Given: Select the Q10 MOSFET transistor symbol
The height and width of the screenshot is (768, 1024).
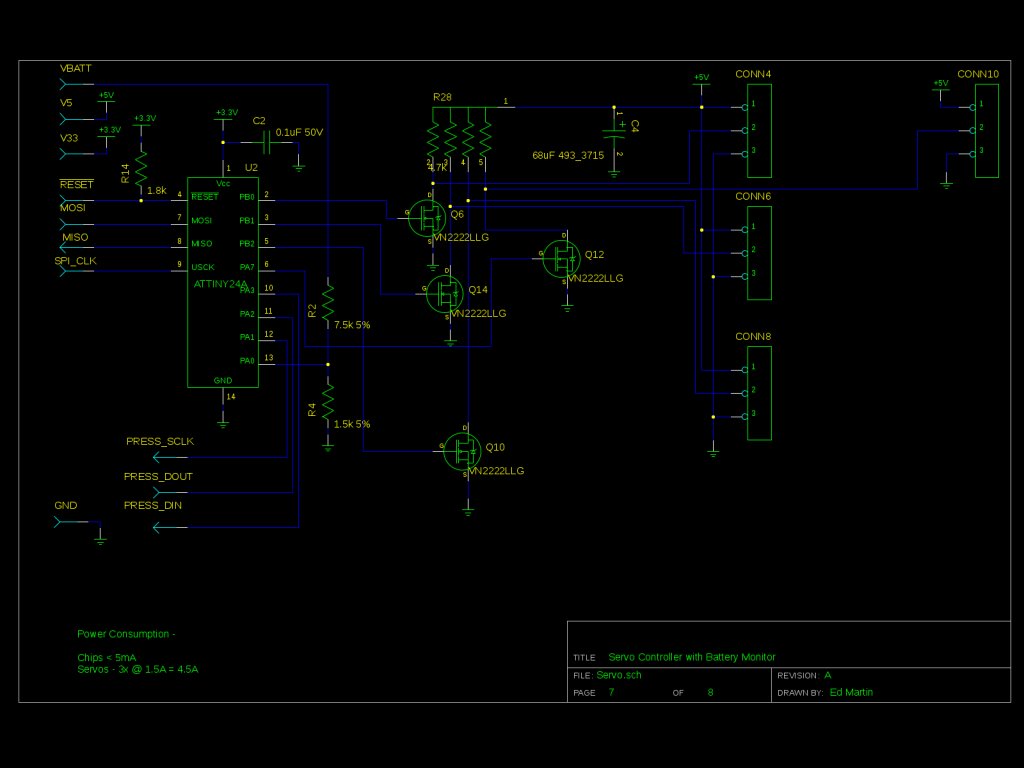Looking at the screenshot, I should pos(462,451).
